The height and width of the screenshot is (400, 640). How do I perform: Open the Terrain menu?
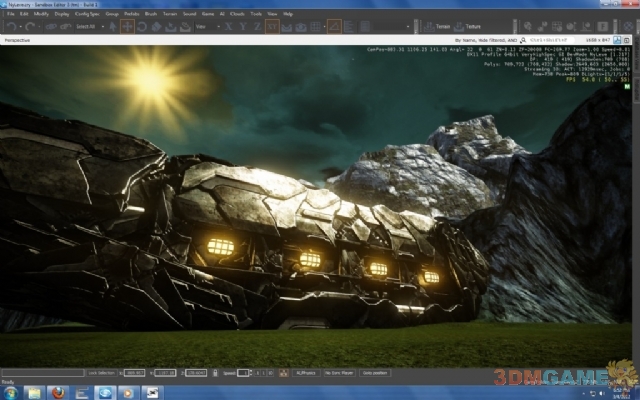[170, 14]
